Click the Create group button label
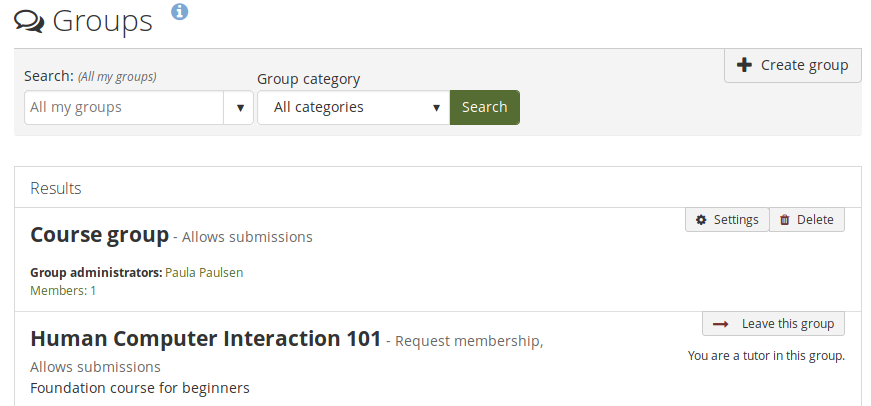The height and width of the screenshot is (406, 871). tap(804, 65)
